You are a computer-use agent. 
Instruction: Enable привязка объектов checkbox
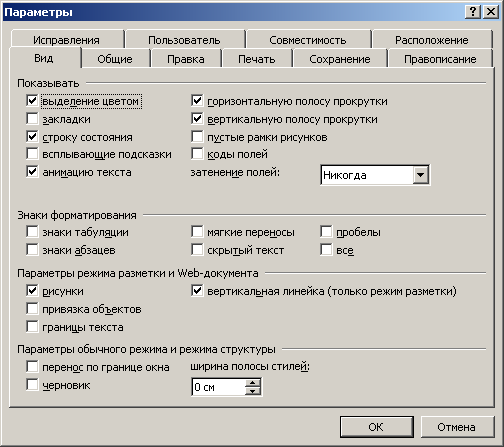(32, 309)
